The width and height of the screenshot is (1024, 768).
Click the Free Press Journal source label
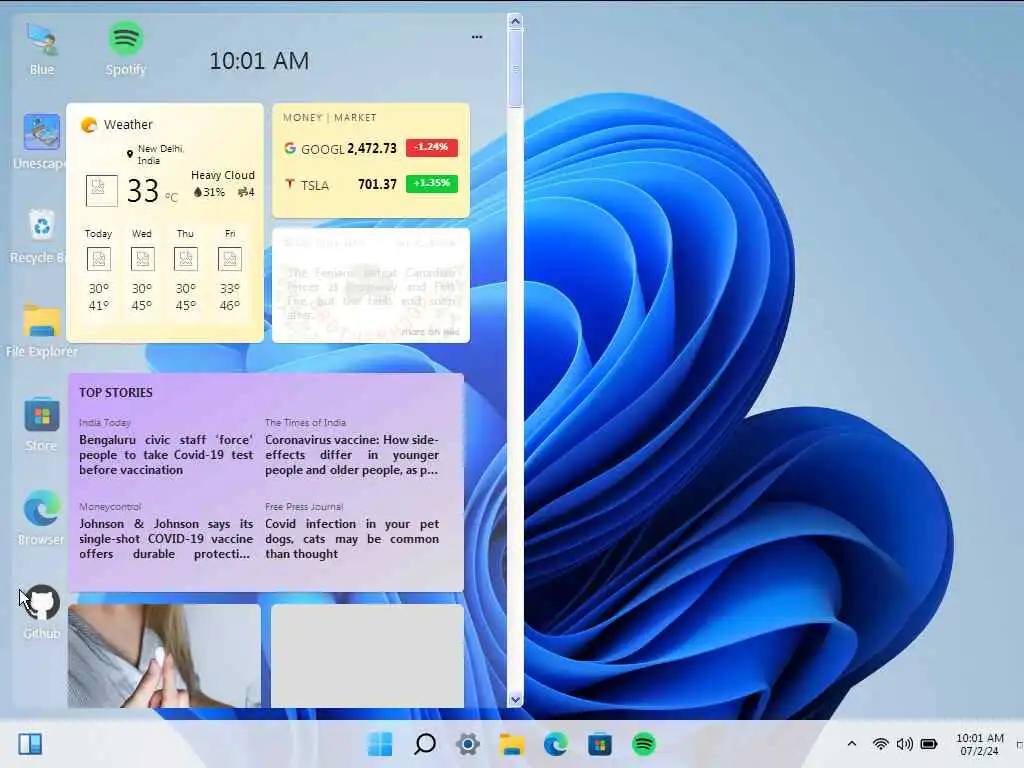click(304, 507)
